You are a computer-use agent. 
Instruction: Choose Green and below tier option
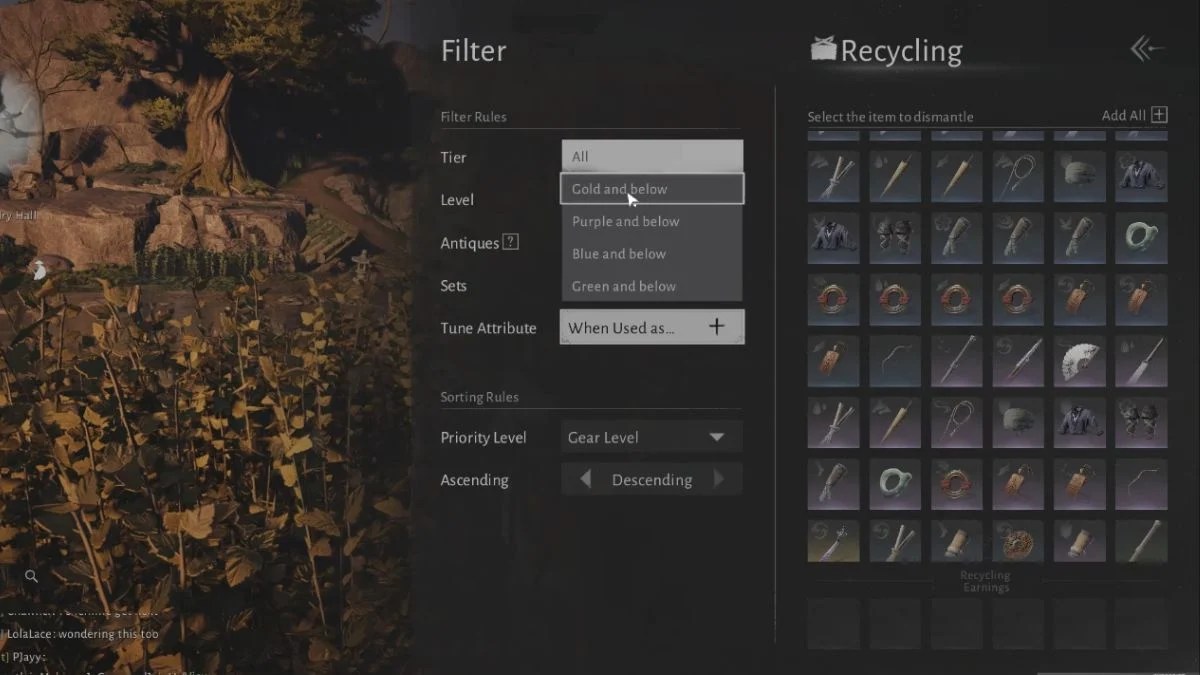(652, 286)
